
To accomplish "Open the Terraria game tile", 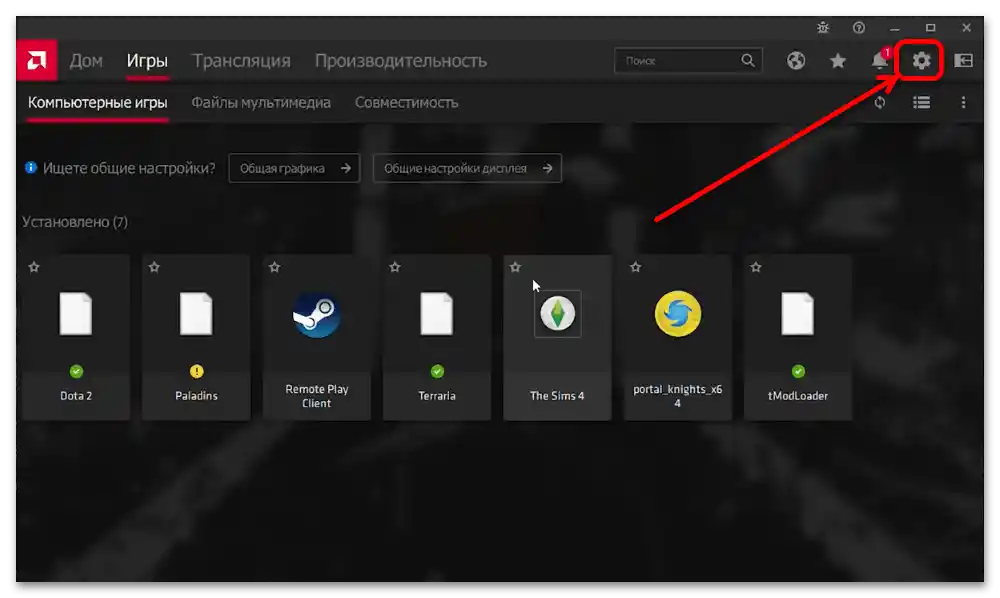I will 437,337.
